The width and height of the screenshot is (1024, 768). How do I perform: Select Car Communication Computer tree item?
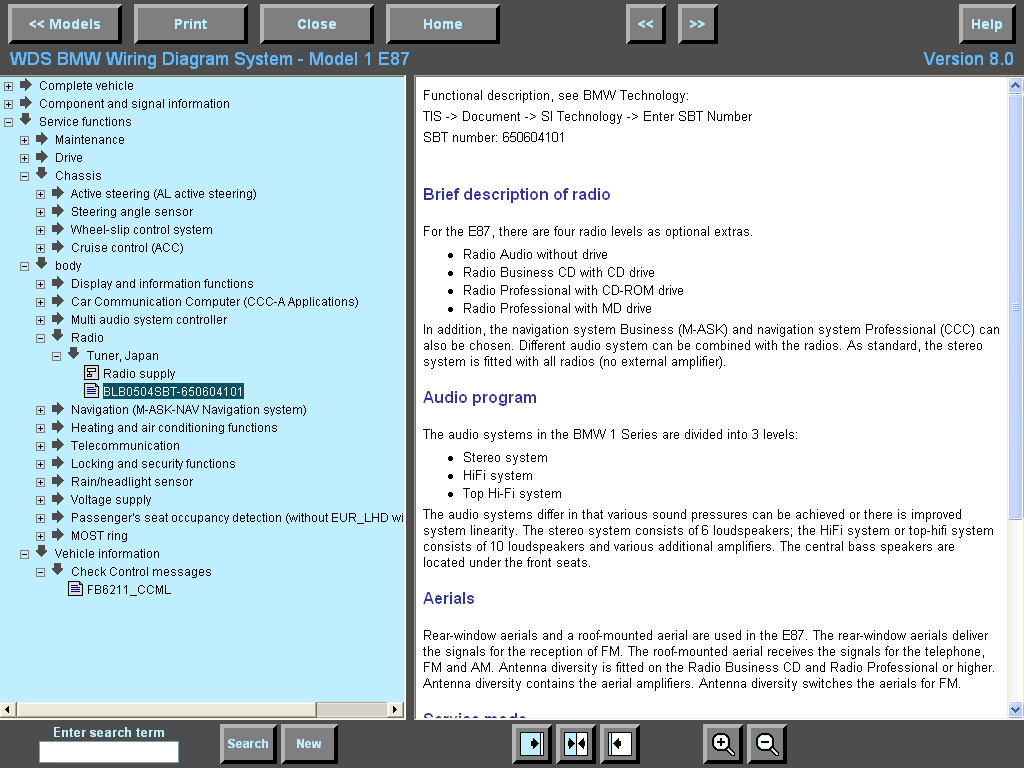215,302
